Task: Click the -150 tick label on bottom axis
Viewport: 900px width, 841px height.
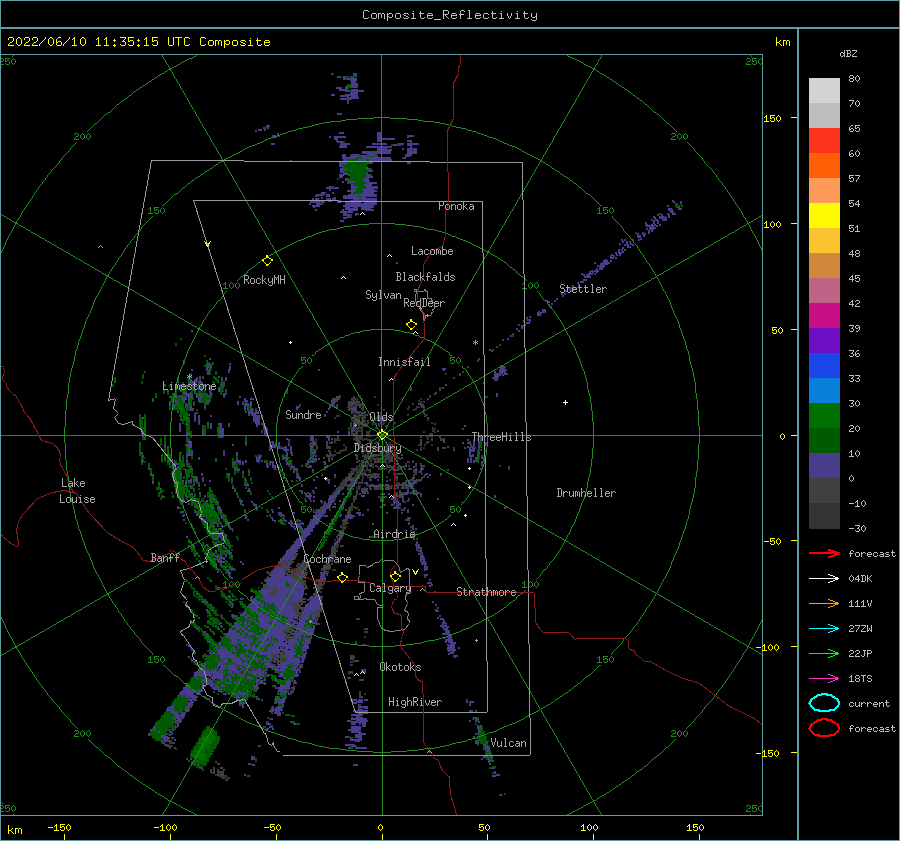Action: pos(59,827)
